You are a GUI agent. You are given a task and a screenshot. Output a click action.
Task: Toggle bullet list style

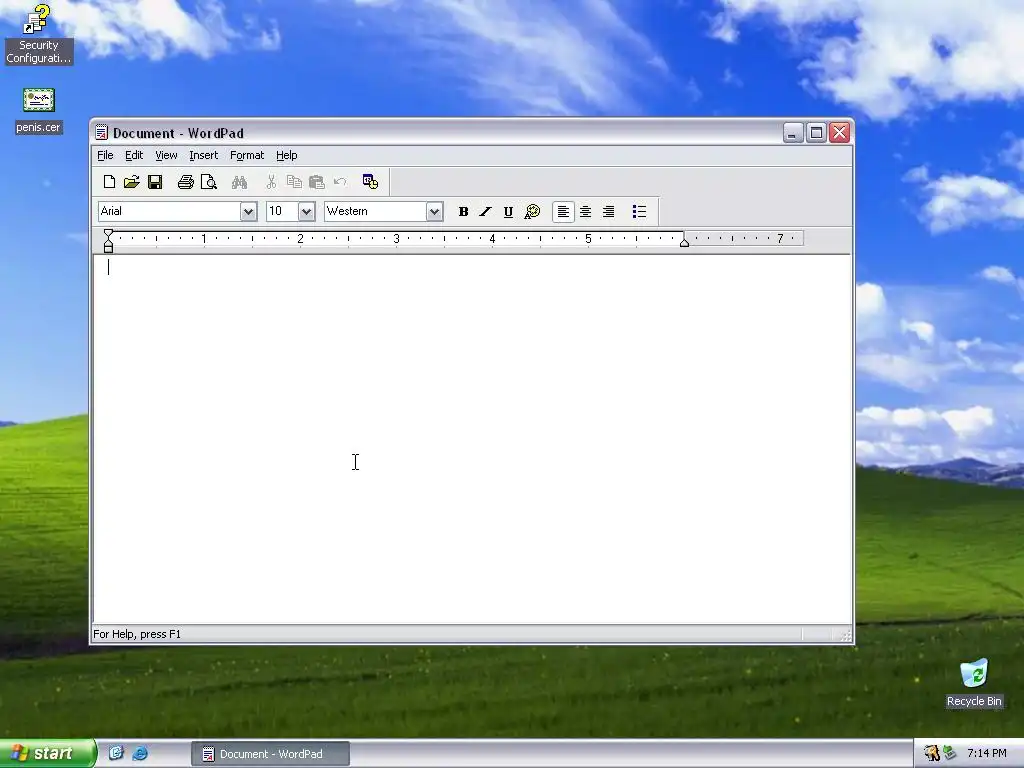click(x=639, y=212)
